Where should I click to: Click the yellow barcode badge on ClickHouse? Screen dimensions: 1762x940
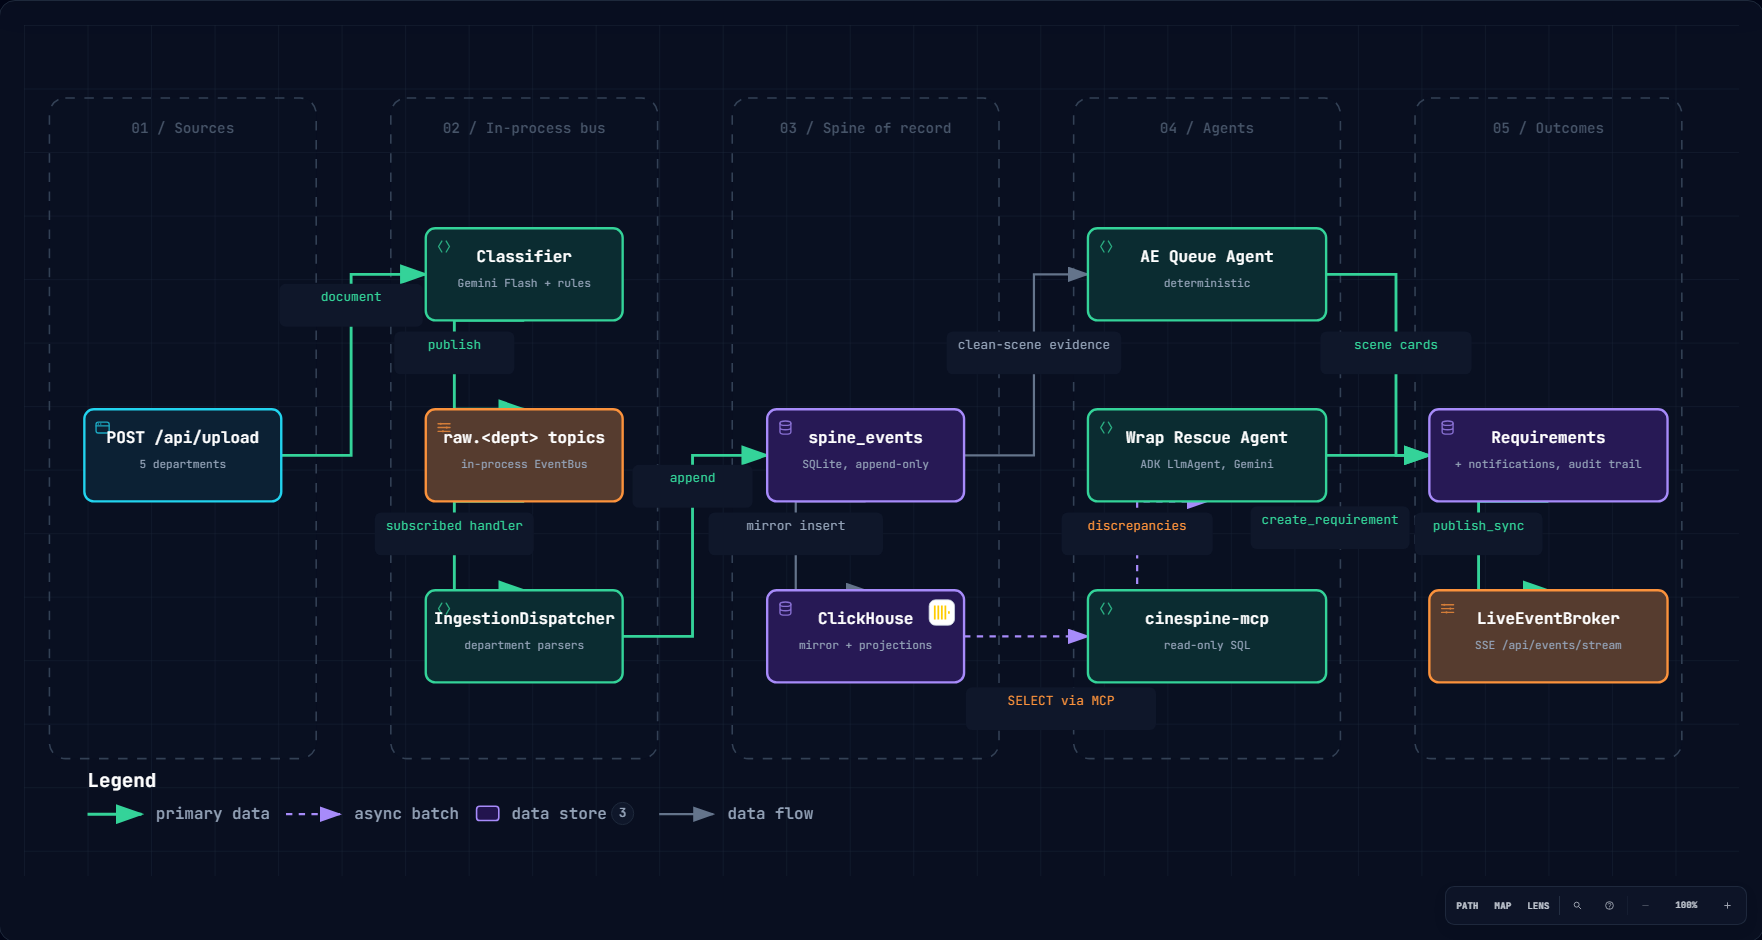(x=941, y=612)
